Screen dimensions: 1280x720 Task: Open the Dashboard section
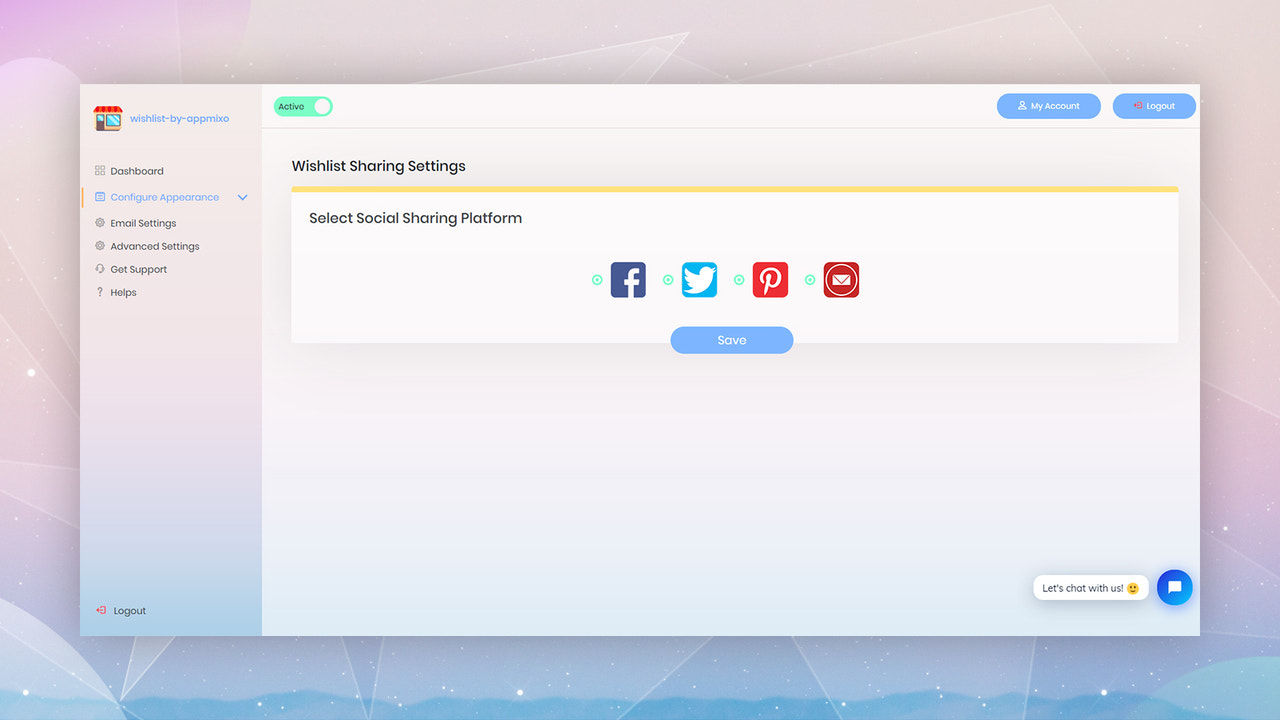(137, 170)
